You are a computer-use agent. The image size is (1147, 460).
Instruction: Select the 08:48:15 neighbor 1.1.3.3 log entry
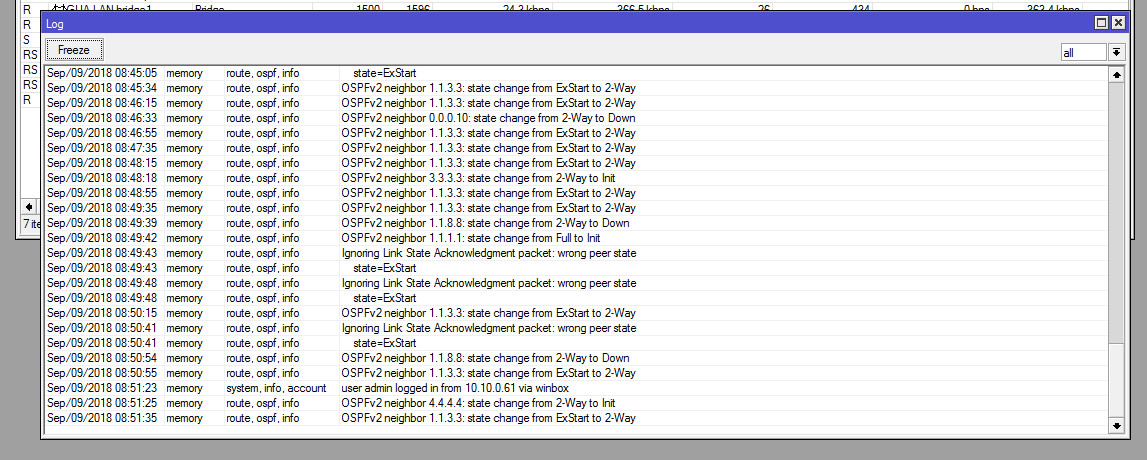point(576,163)
